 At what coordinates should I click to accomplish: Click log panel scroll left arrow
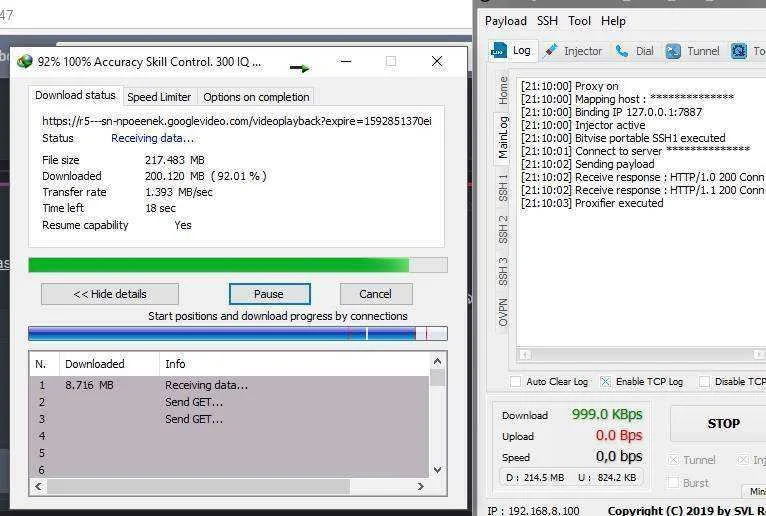525,354
